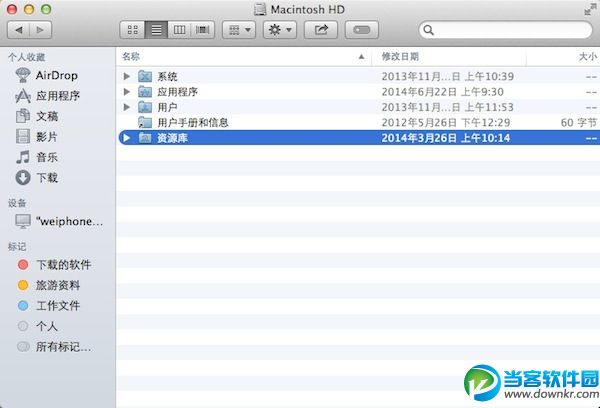
Task: Click the 系统 folder name
Action: 168,77
